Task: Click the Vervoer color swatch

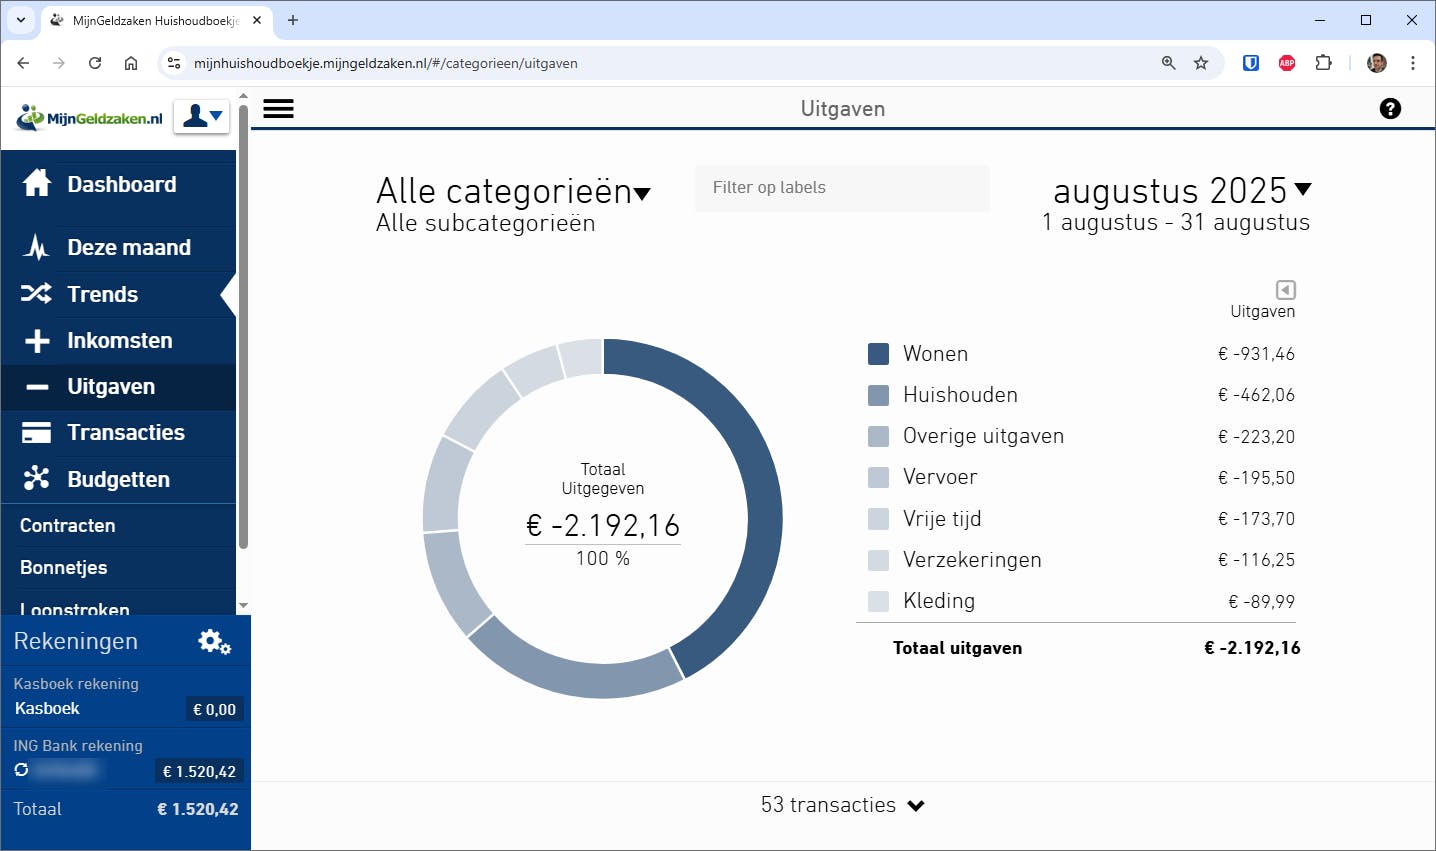Action: pos(879,477)
